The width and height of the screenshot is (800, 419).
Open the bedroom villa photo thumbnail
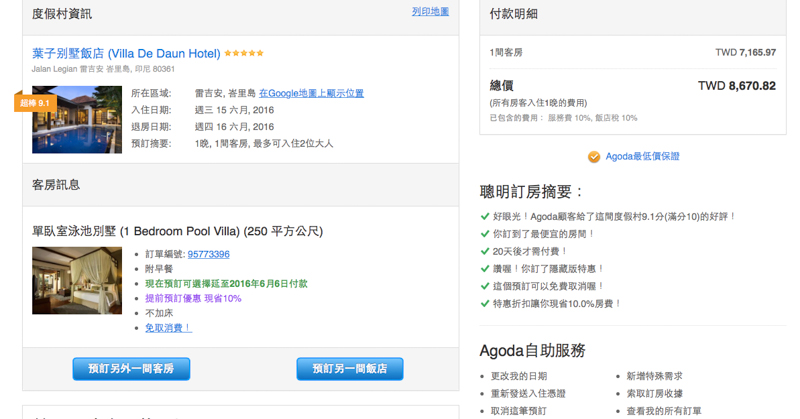(x=77, y=280)
